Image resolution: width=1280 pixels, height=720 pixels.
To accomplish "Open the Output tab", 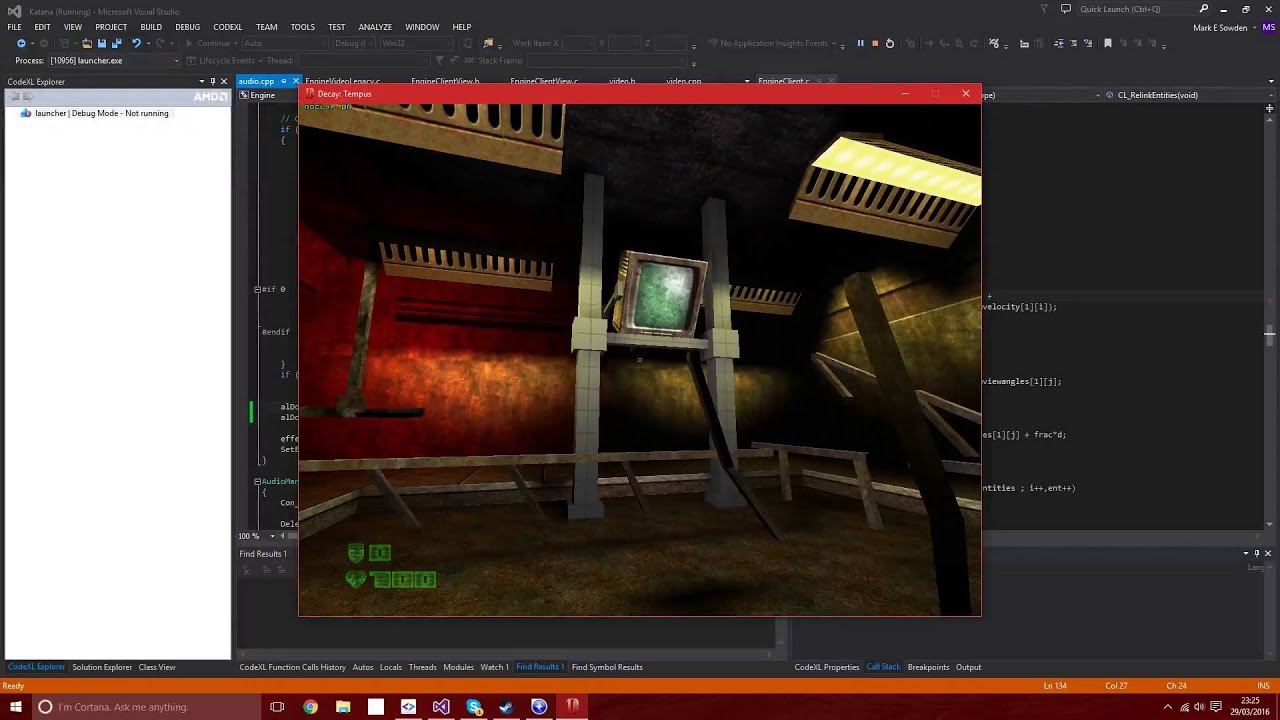I will [x=968, y=667].
